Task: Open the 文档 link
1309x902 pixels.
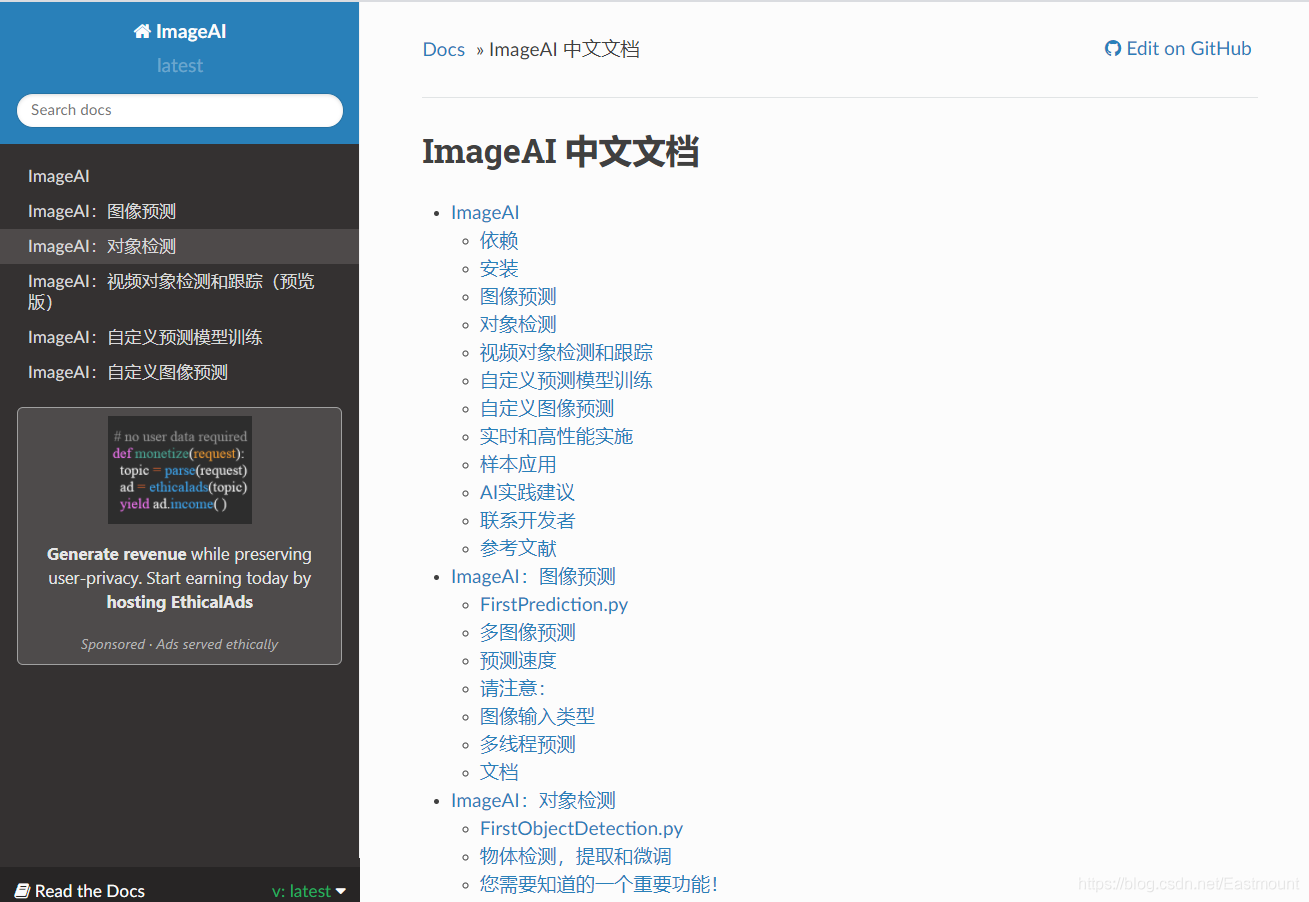Action: tap(499, 772)
